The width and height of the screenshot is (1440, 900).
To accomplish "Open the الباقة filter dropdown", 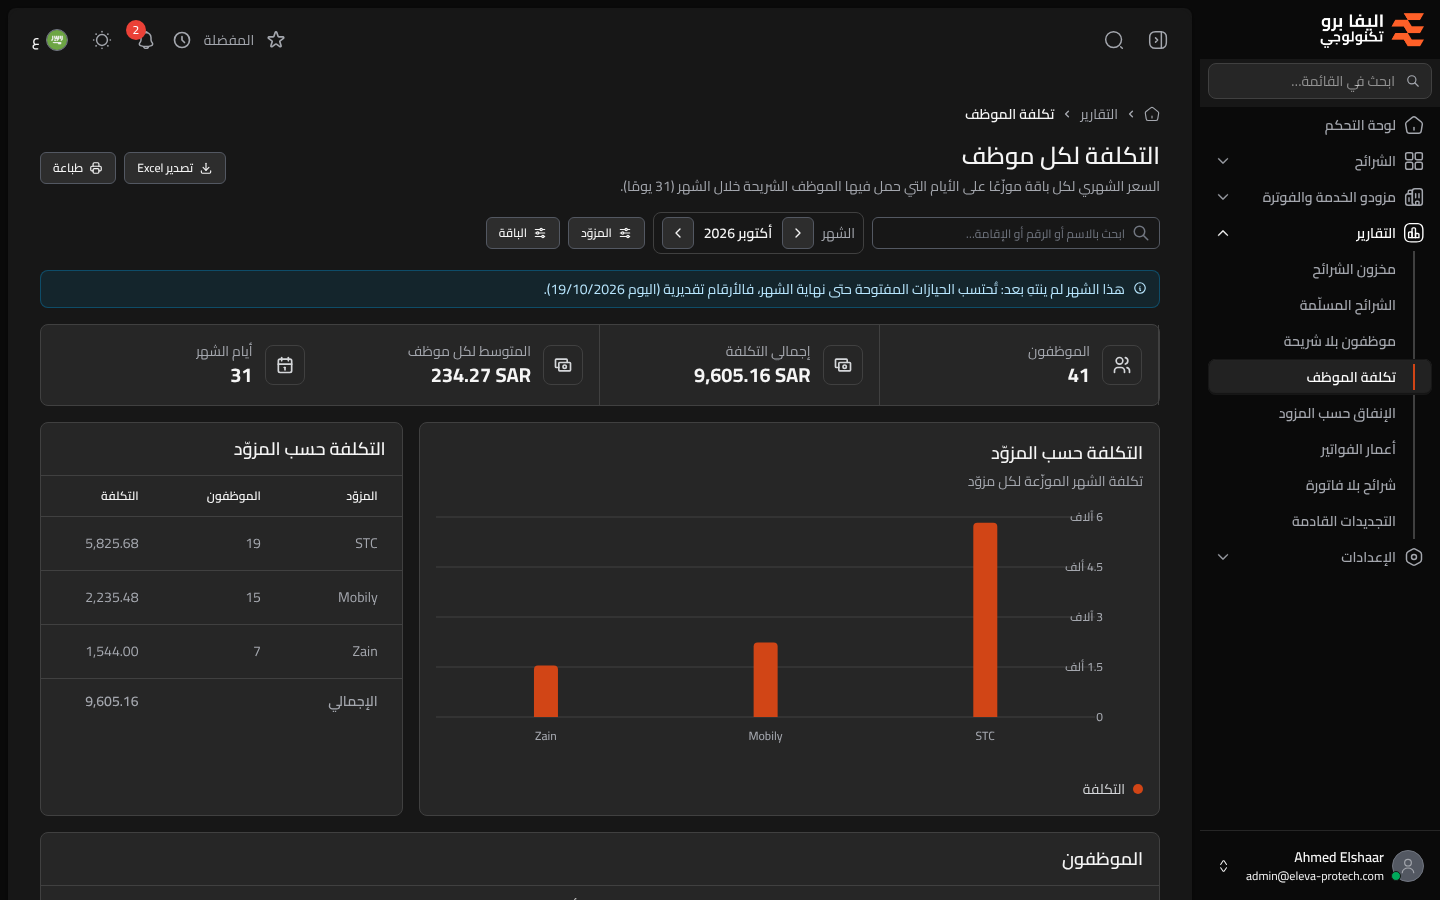I will tap(523, 233).
